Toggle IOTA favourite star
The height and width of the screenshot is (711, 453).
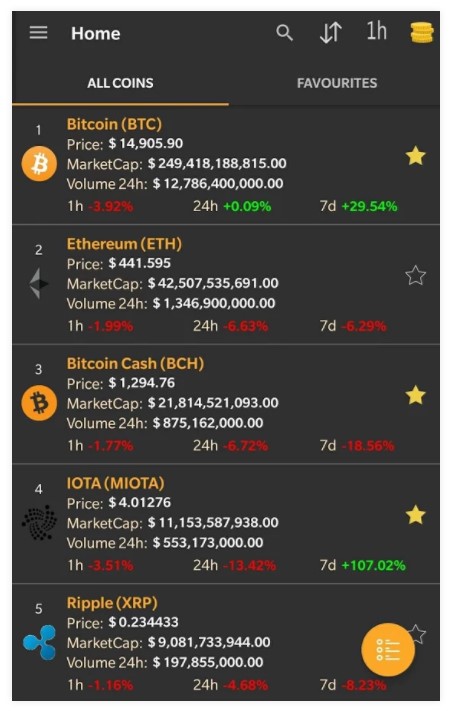(x=415, y=515)
